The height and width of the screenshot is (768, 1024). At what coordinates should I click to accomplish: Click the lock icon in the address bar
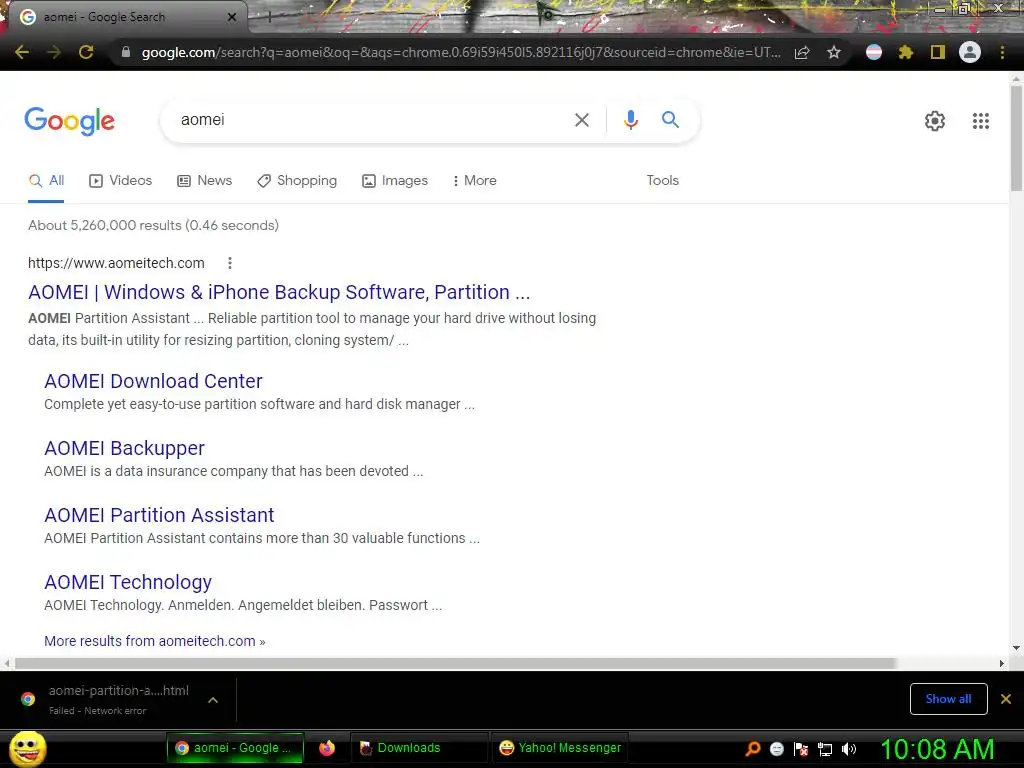point(126,52)
